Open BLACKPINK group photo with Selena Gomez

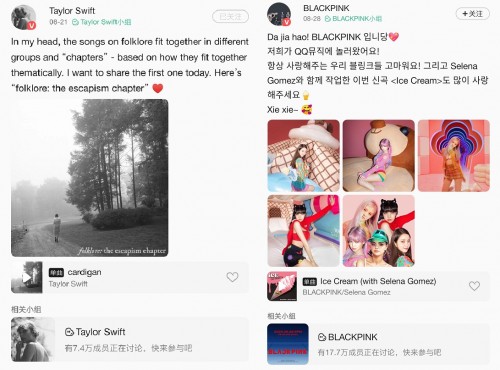tap(379, 231)
